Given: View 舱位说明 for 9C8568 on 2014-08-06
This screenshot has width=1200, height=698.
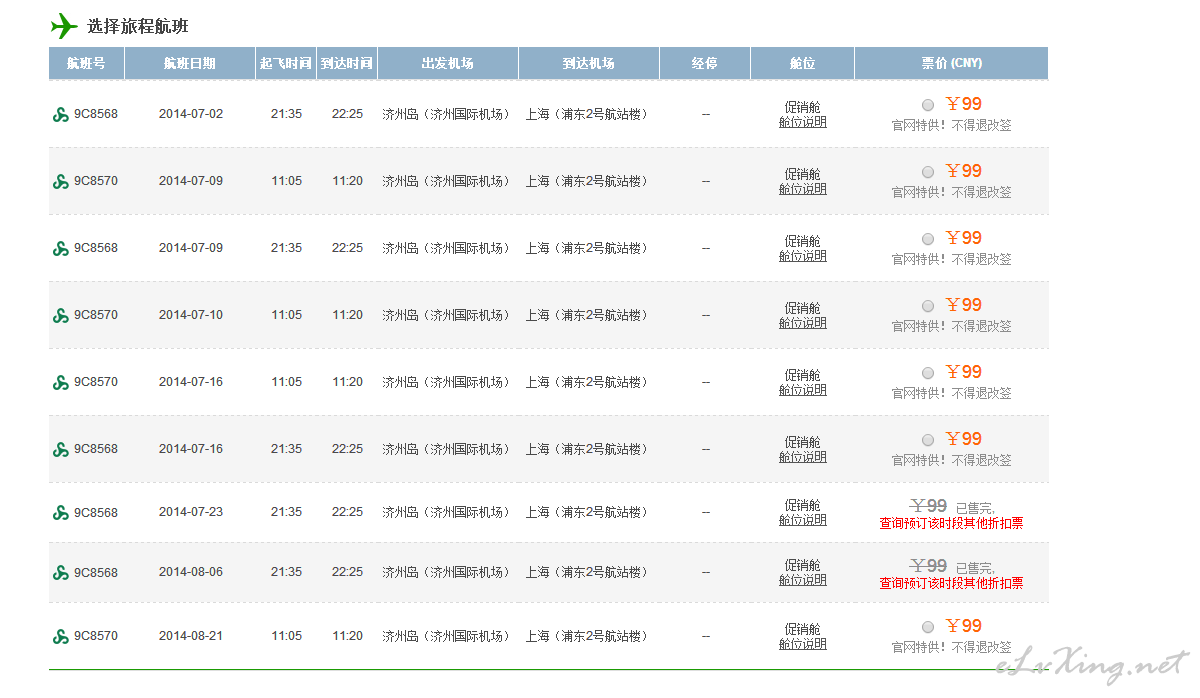Looking at the screenshot, I should (x=803, y=580).
